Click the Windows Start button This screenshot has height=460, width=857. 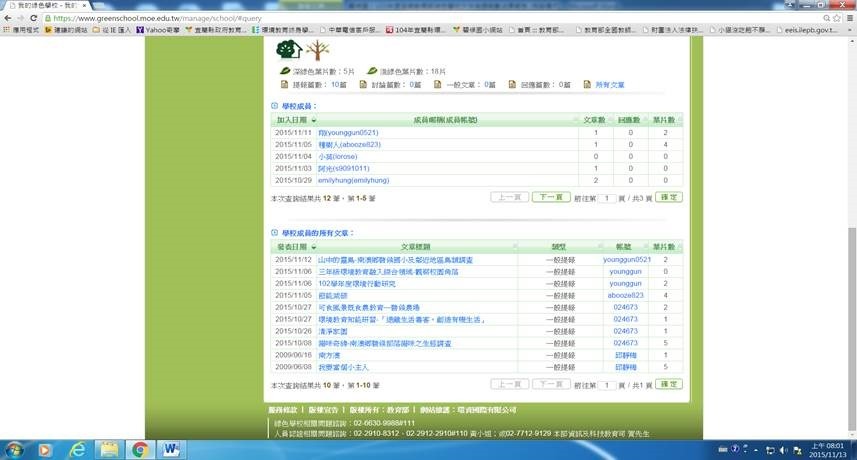(17, 449)
